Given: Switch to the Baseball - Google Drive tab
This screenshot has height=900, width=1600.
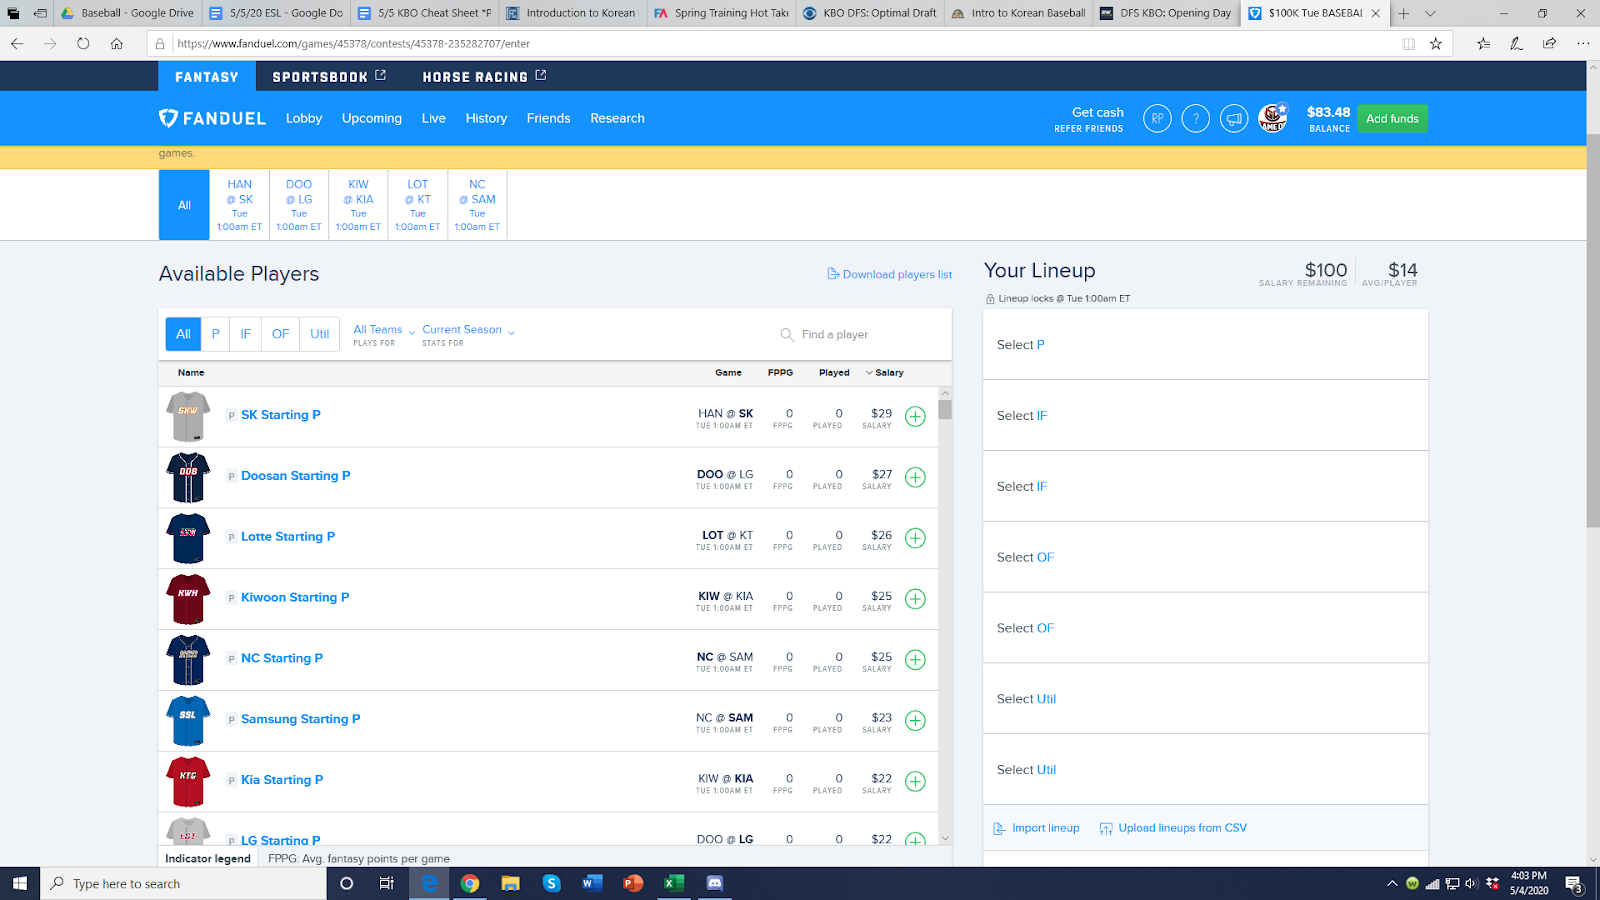Looking at the screenshot, I should coord(127,13).
